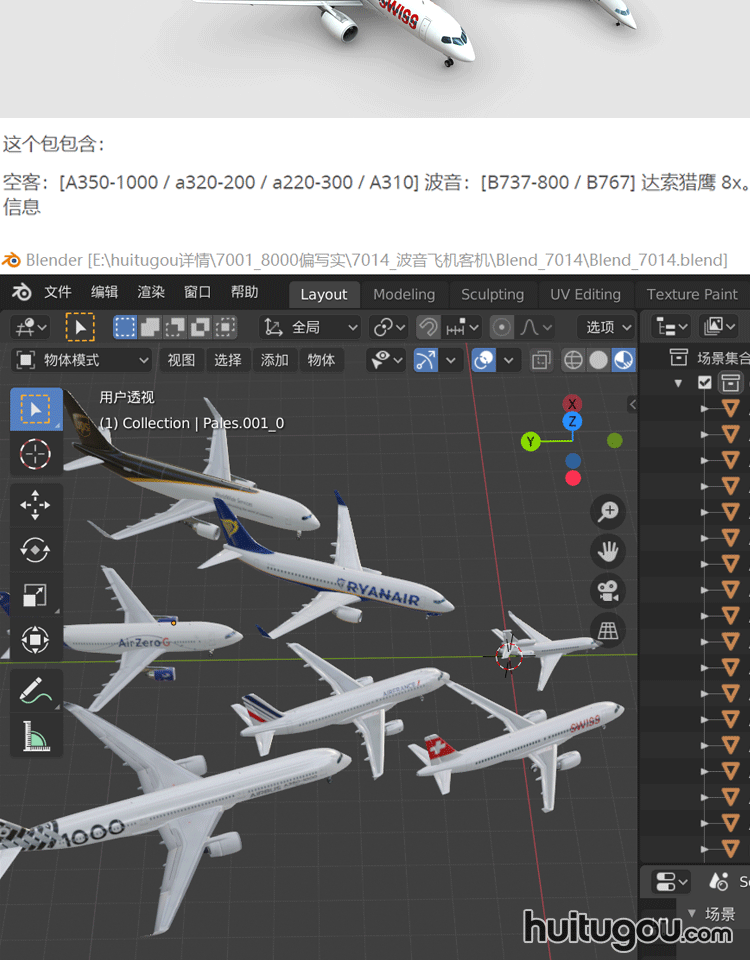This screenshot has width=750, height=960.
Task: Click the Blender logo icon in menu bar
Action: (x=22, y=293)
